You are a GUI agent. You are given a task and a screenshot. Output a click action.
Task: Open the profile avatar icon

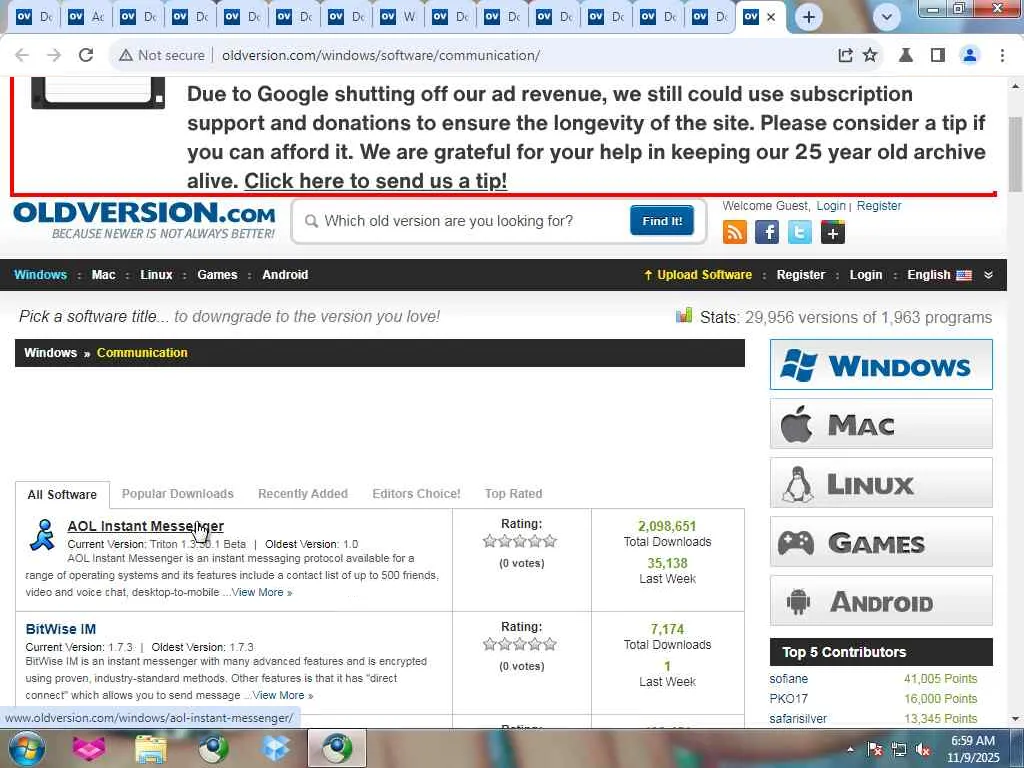[x=970, y=56]
